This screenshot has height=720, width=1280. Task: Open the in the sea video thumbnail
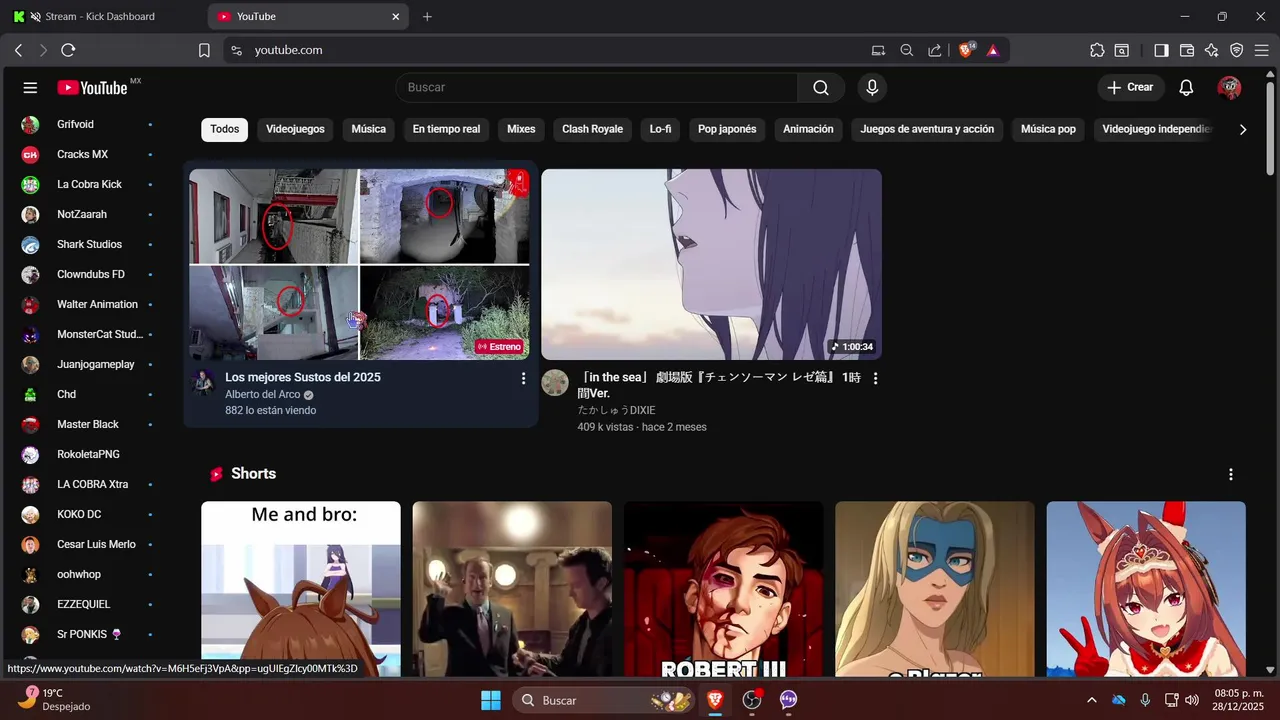coord(711,264)
